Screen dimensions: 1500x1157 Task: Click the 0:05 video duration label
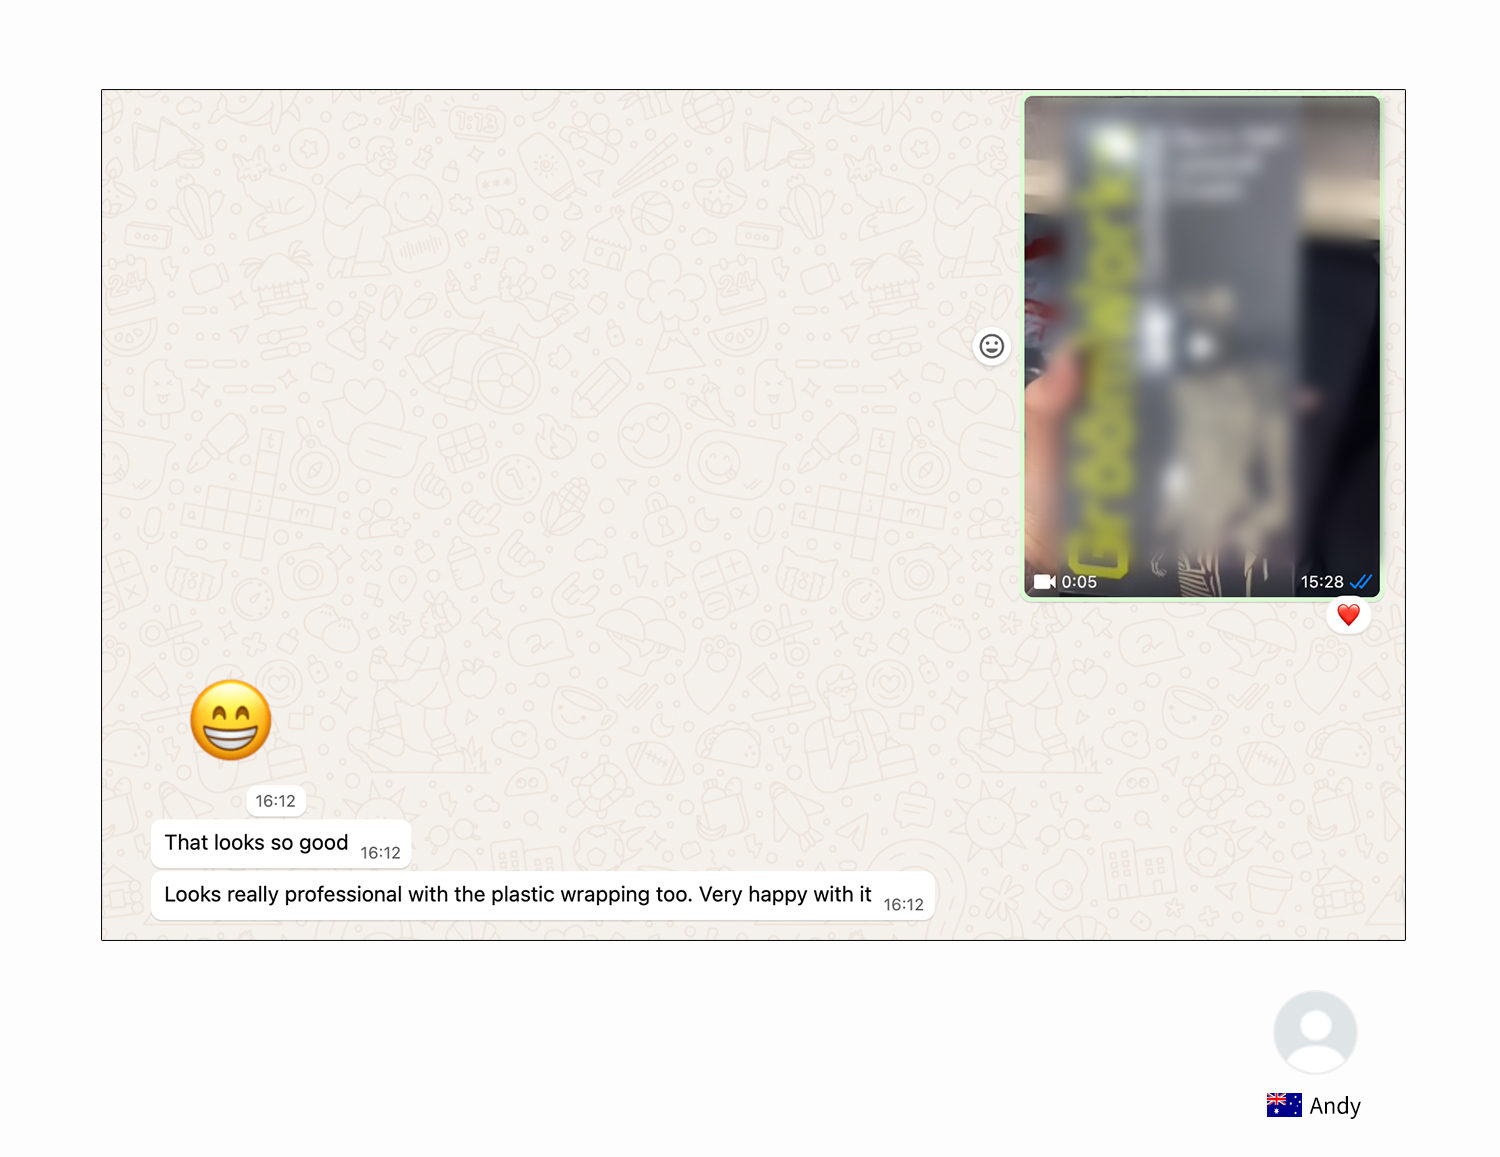click(1079, 582)
